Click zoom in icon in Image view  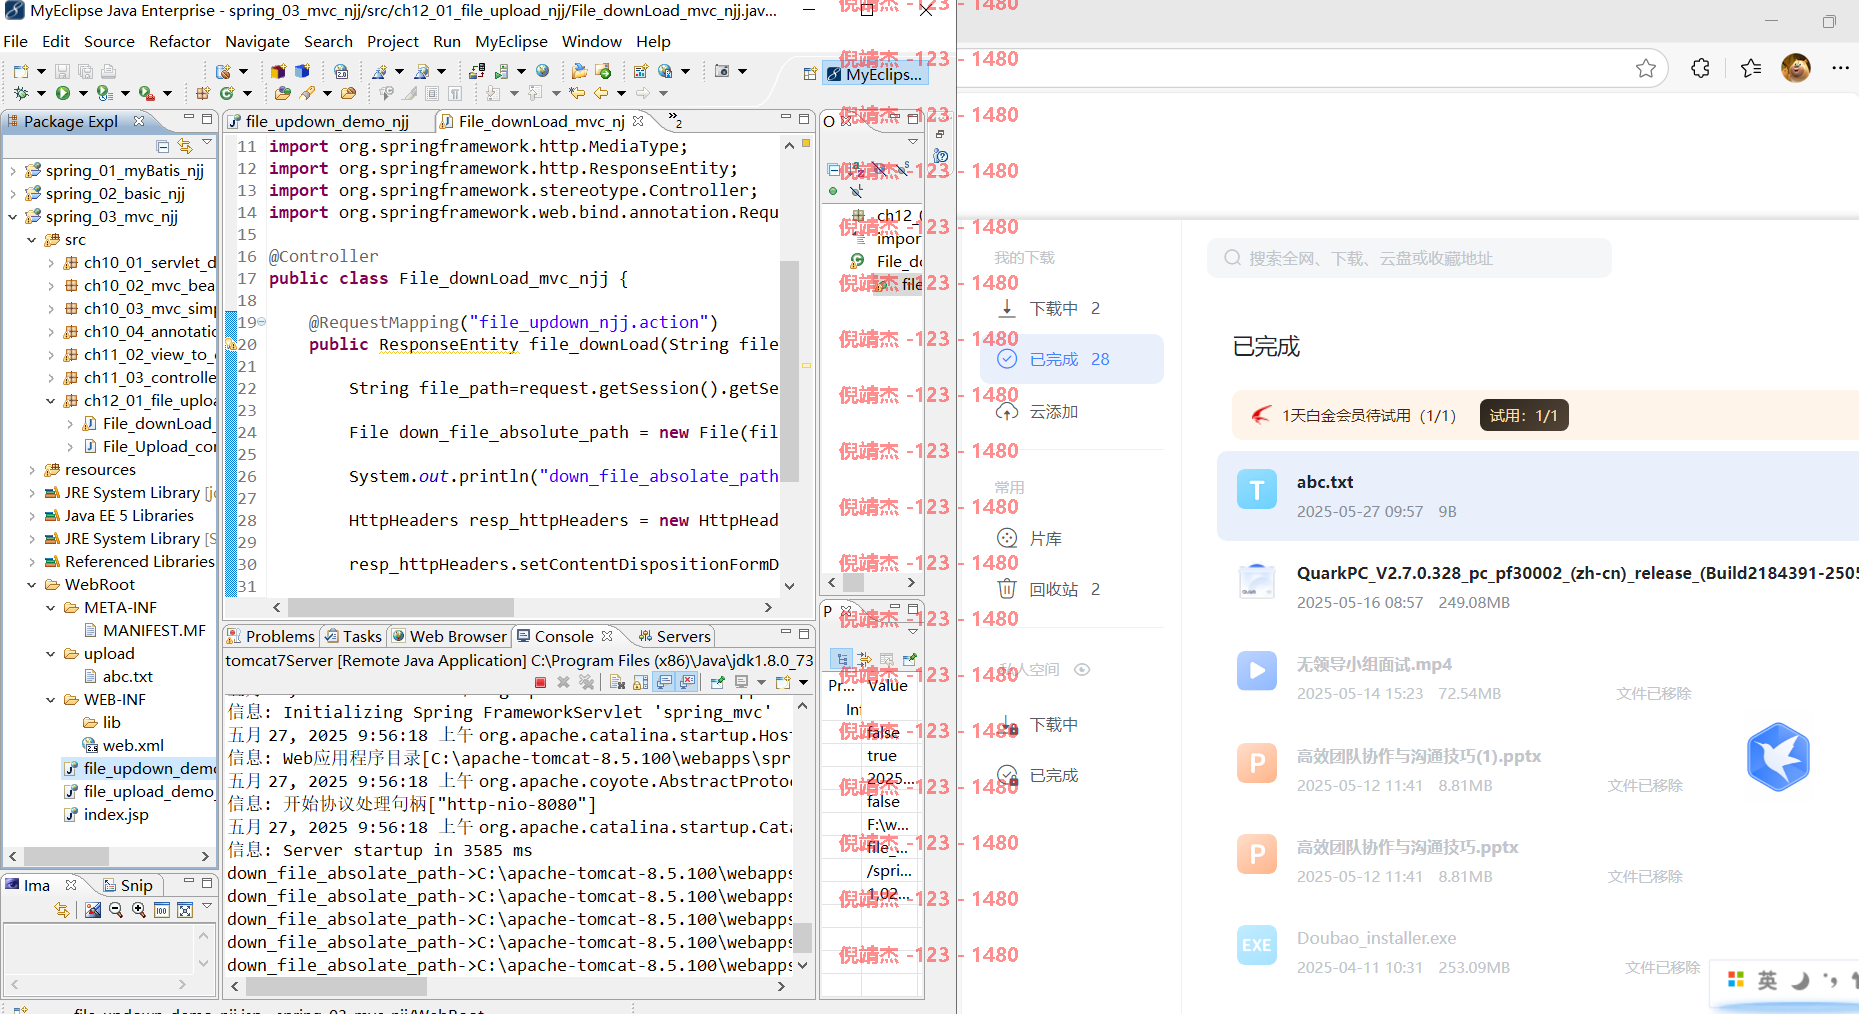point(138,909)
